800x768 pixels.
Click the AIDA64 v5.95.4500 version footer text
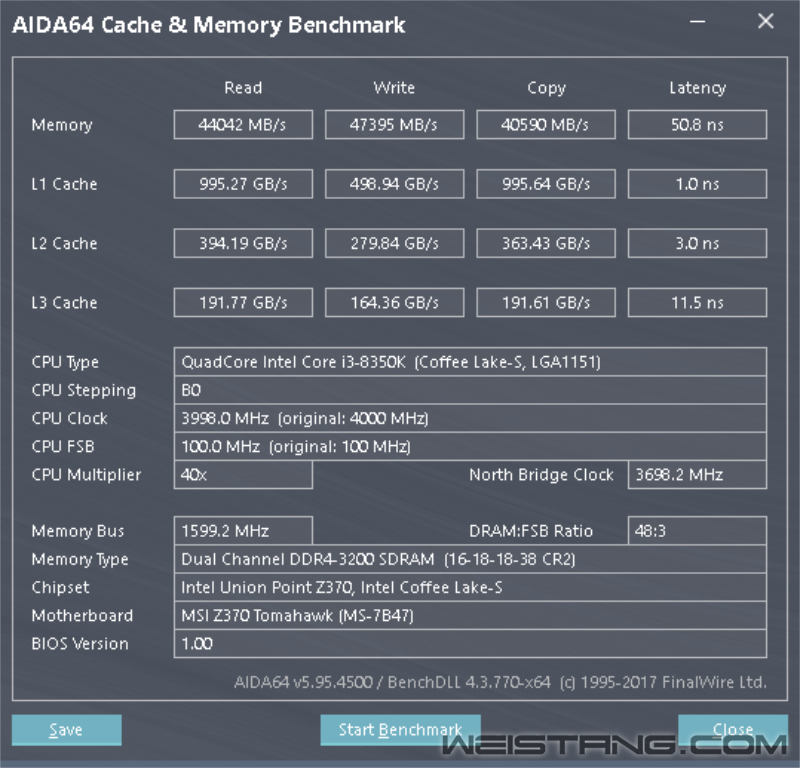pos(500,682)
